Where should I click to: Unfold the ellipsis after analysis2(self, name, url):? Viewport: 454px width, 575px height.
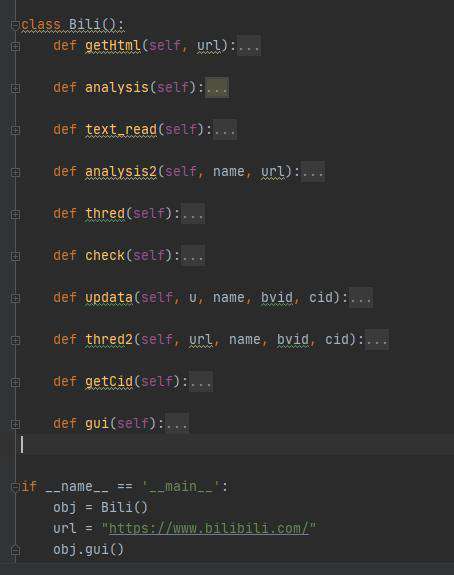313,171
